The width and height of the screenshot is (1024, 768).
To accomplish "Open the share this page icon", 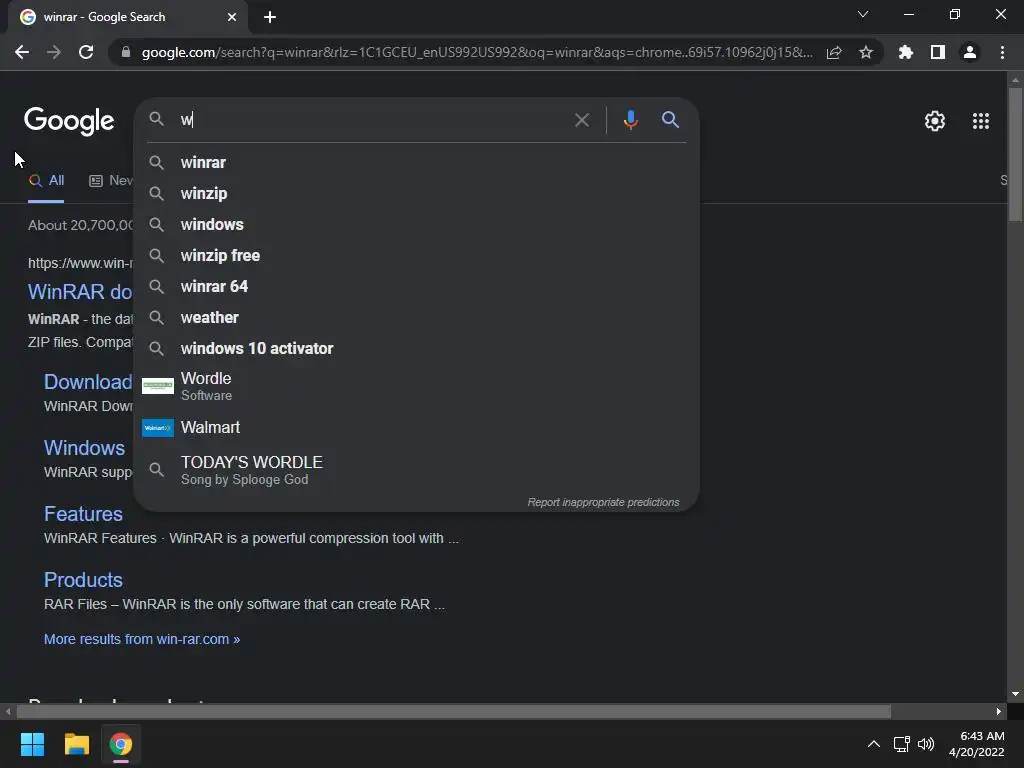I will click(x=834, y=53).
